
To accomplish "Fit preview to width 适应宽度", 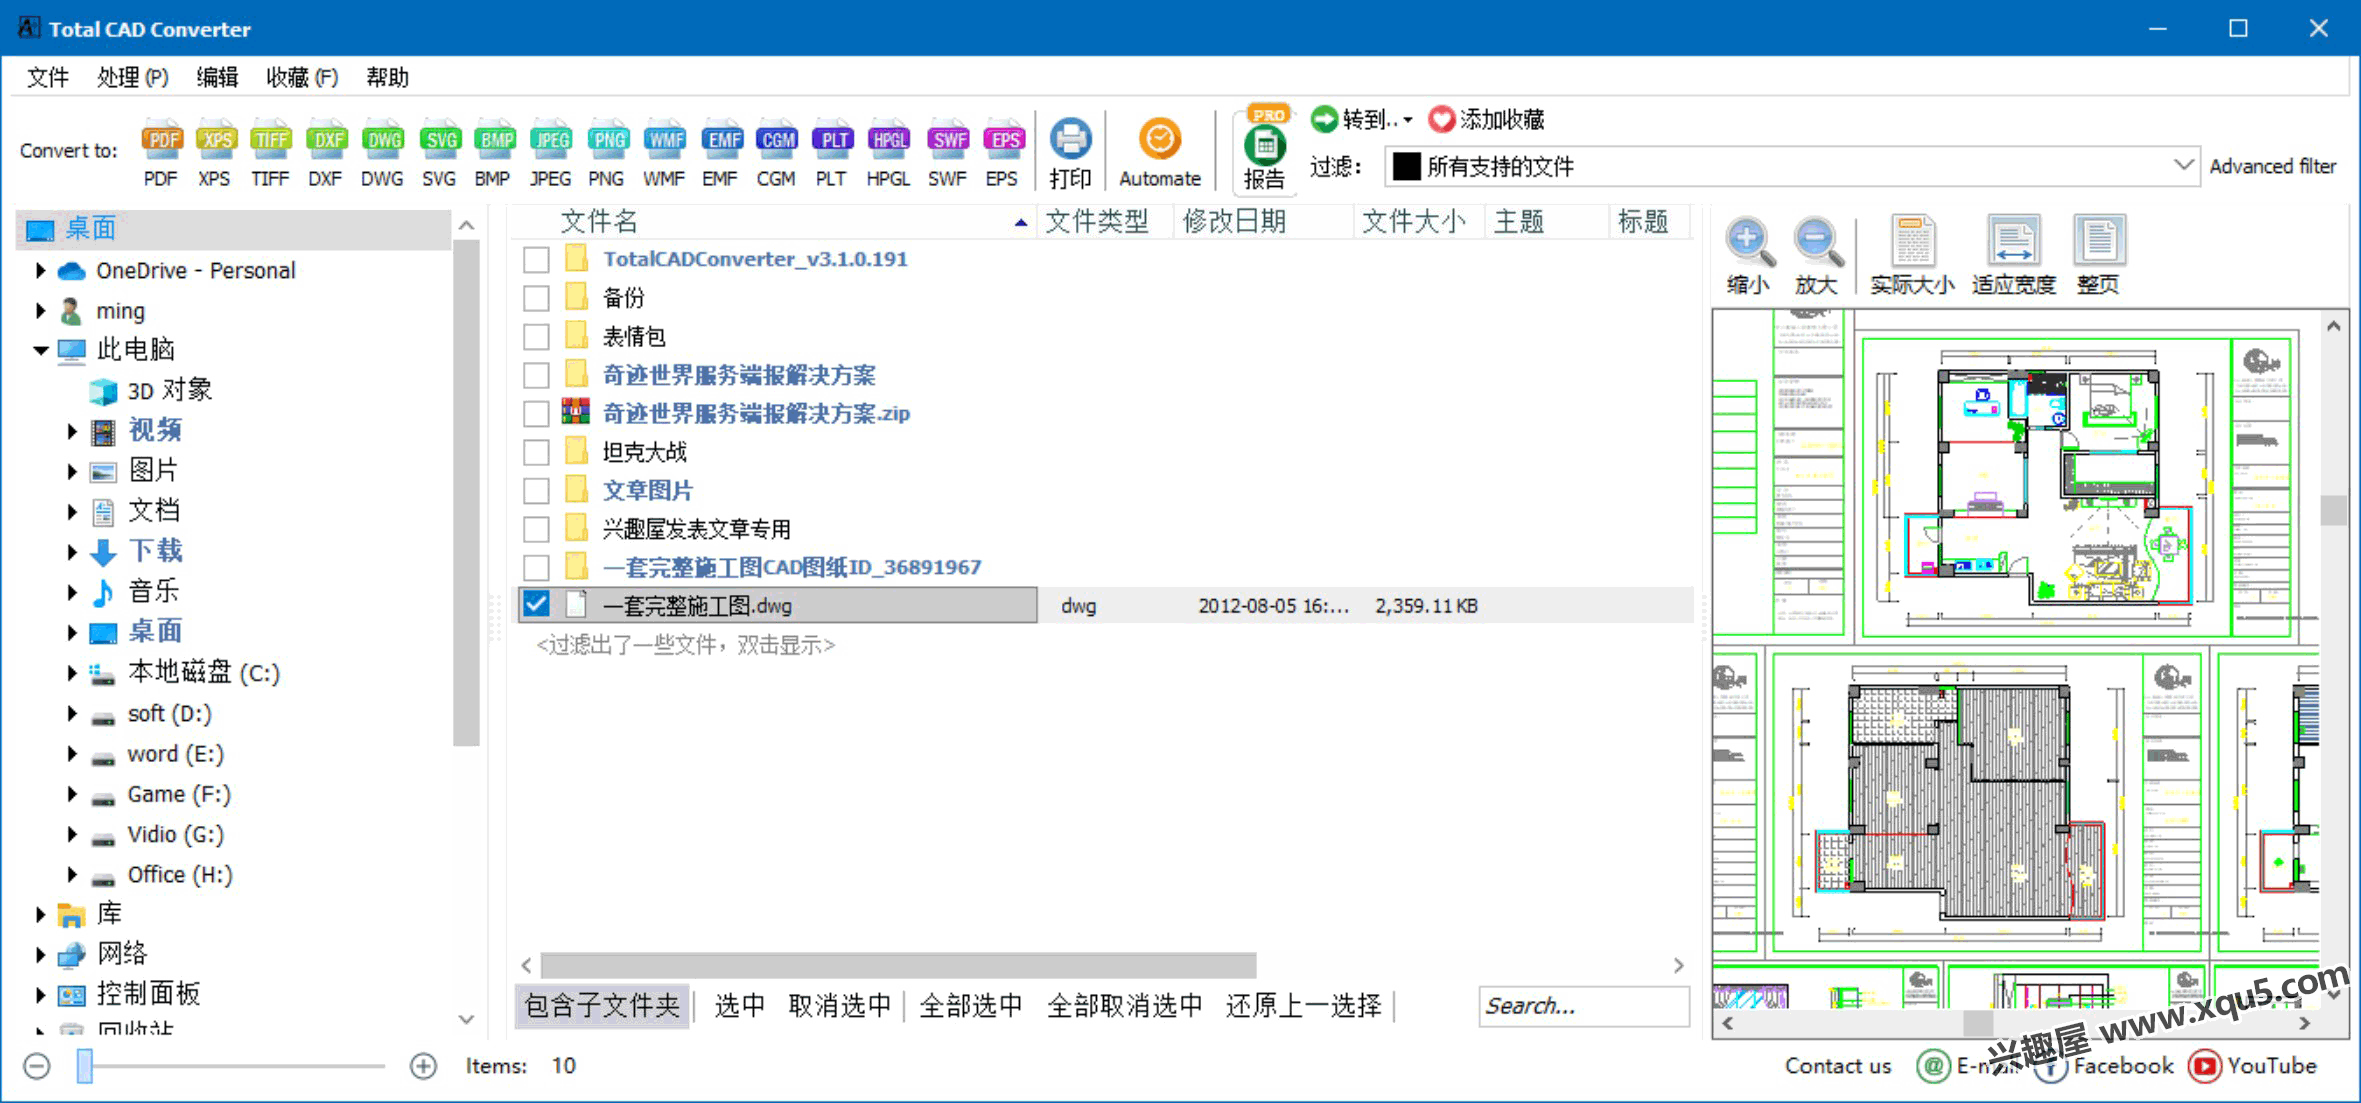I will [2013, 256].
